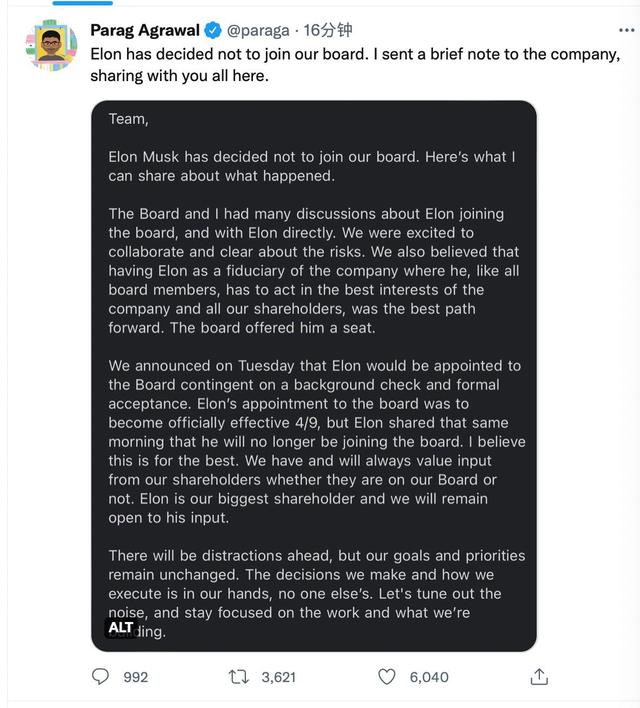
Task: Click the "Team," greeting in the note image
Action: click(127, 118)
